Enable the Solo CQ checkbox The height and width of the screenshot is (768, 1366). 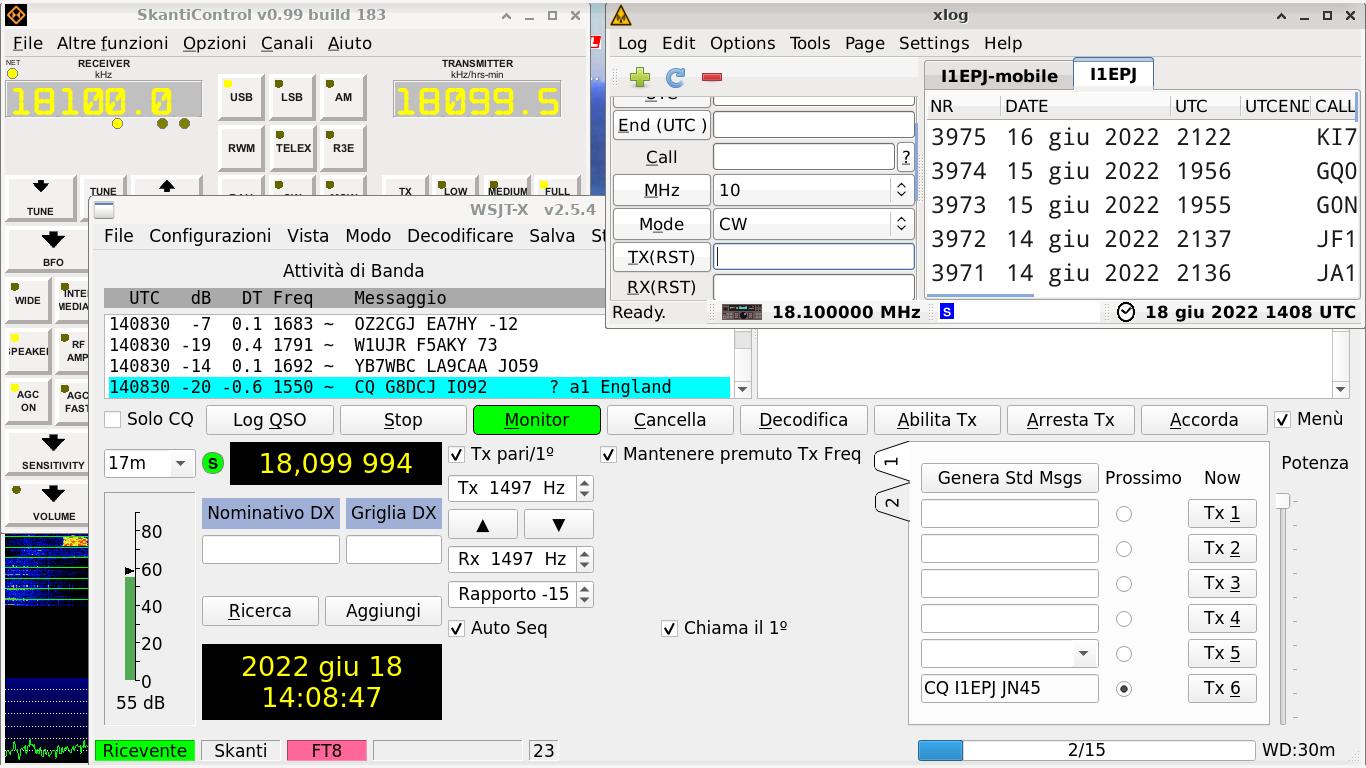click(113, 420)
